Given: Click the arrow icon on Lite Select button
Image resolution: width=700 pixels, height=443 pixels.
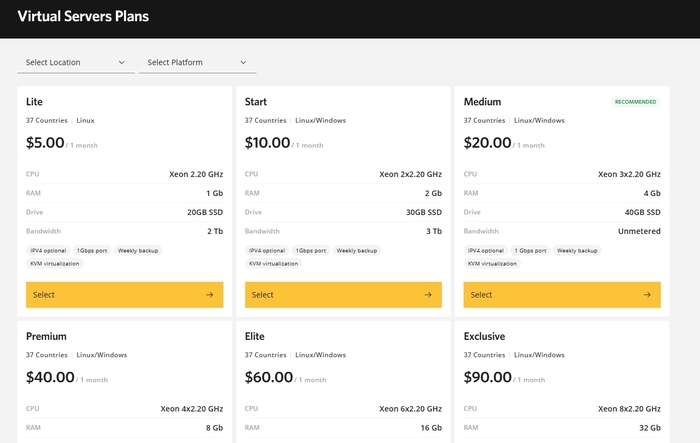Looking at the screenshot, I should [x=209, y=295].
